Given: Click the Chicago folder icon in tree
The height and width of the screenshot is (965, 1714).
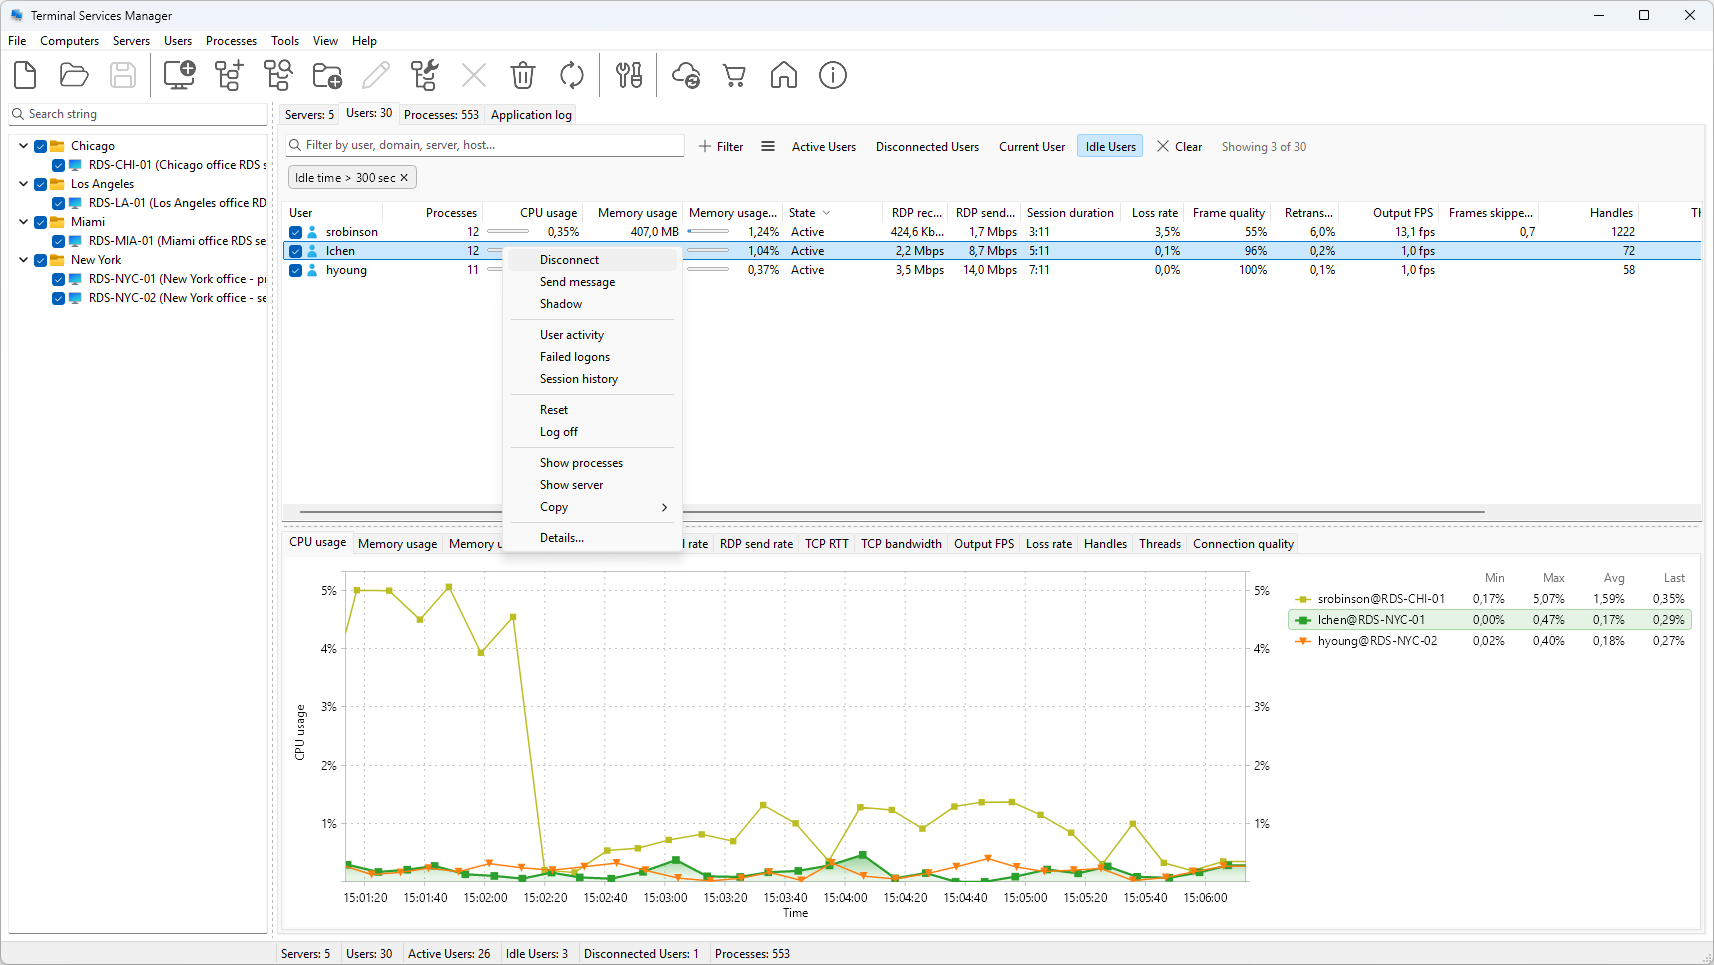Looking at the screenshot, I should [58, 146].
